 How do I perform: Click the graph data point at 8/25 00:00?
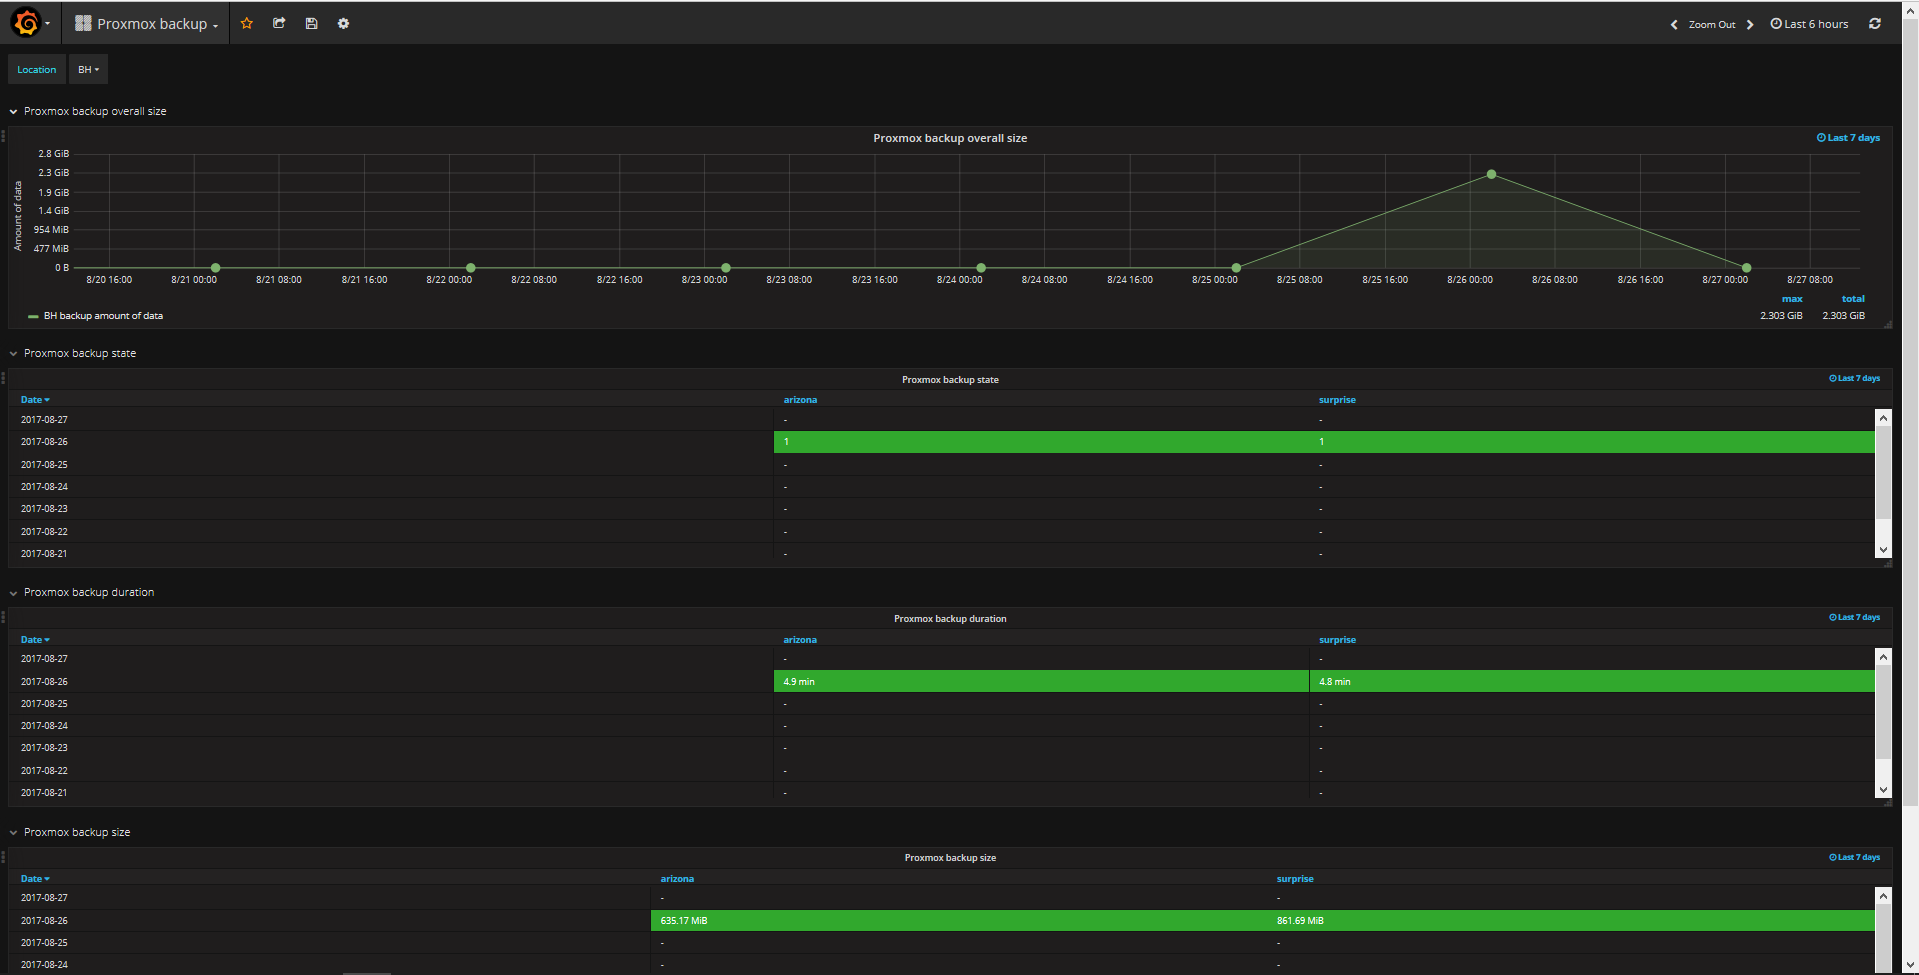click(1236, 268)
